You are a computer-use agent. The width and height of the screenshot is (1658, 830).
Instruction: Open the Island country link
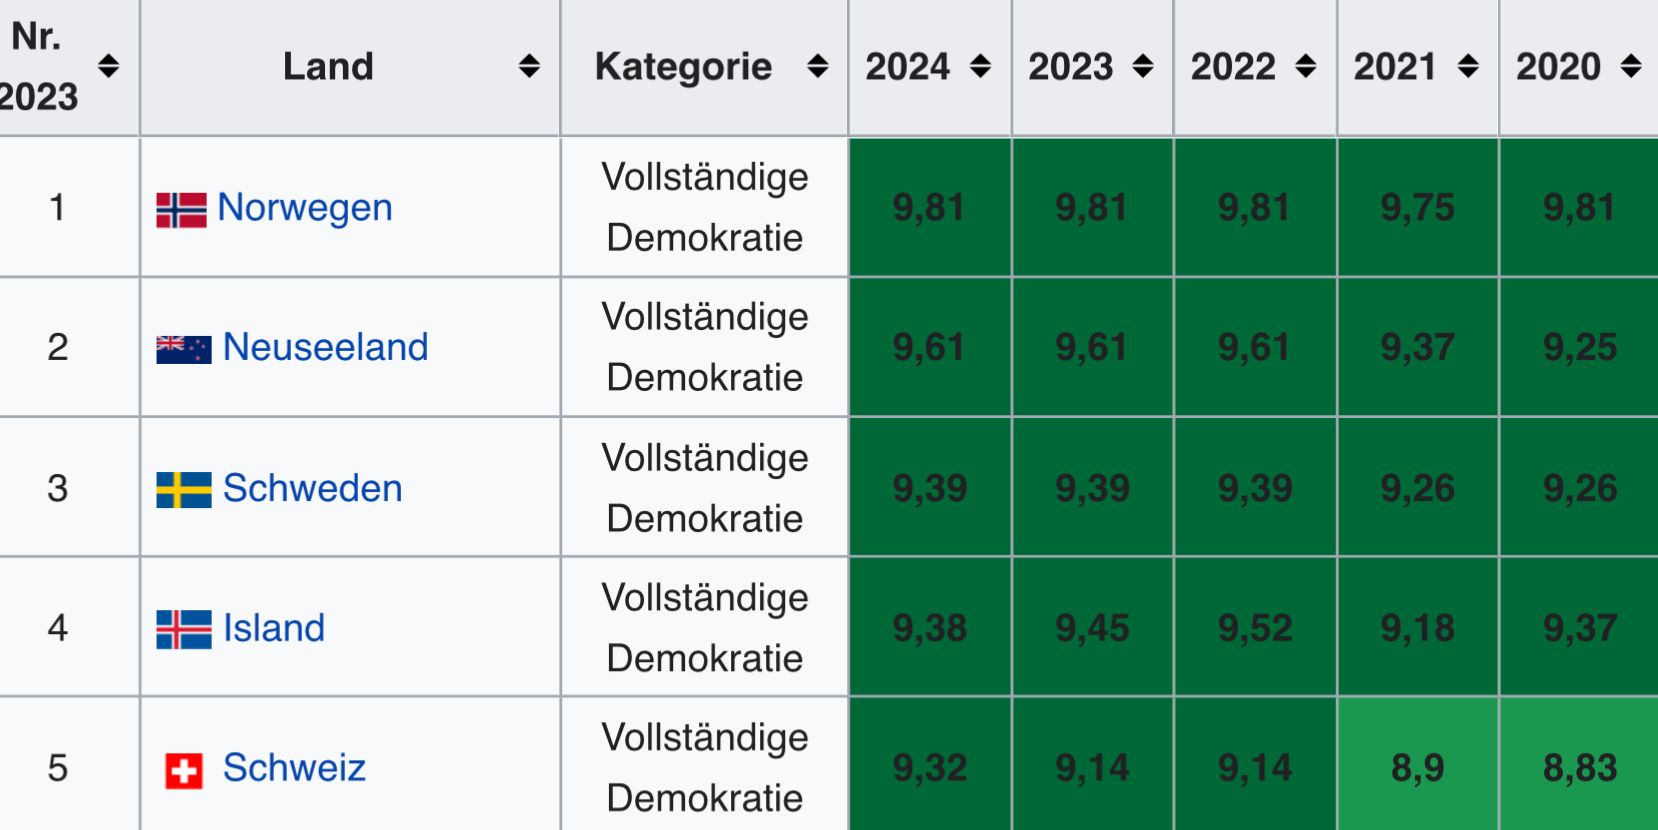[273, 628]
